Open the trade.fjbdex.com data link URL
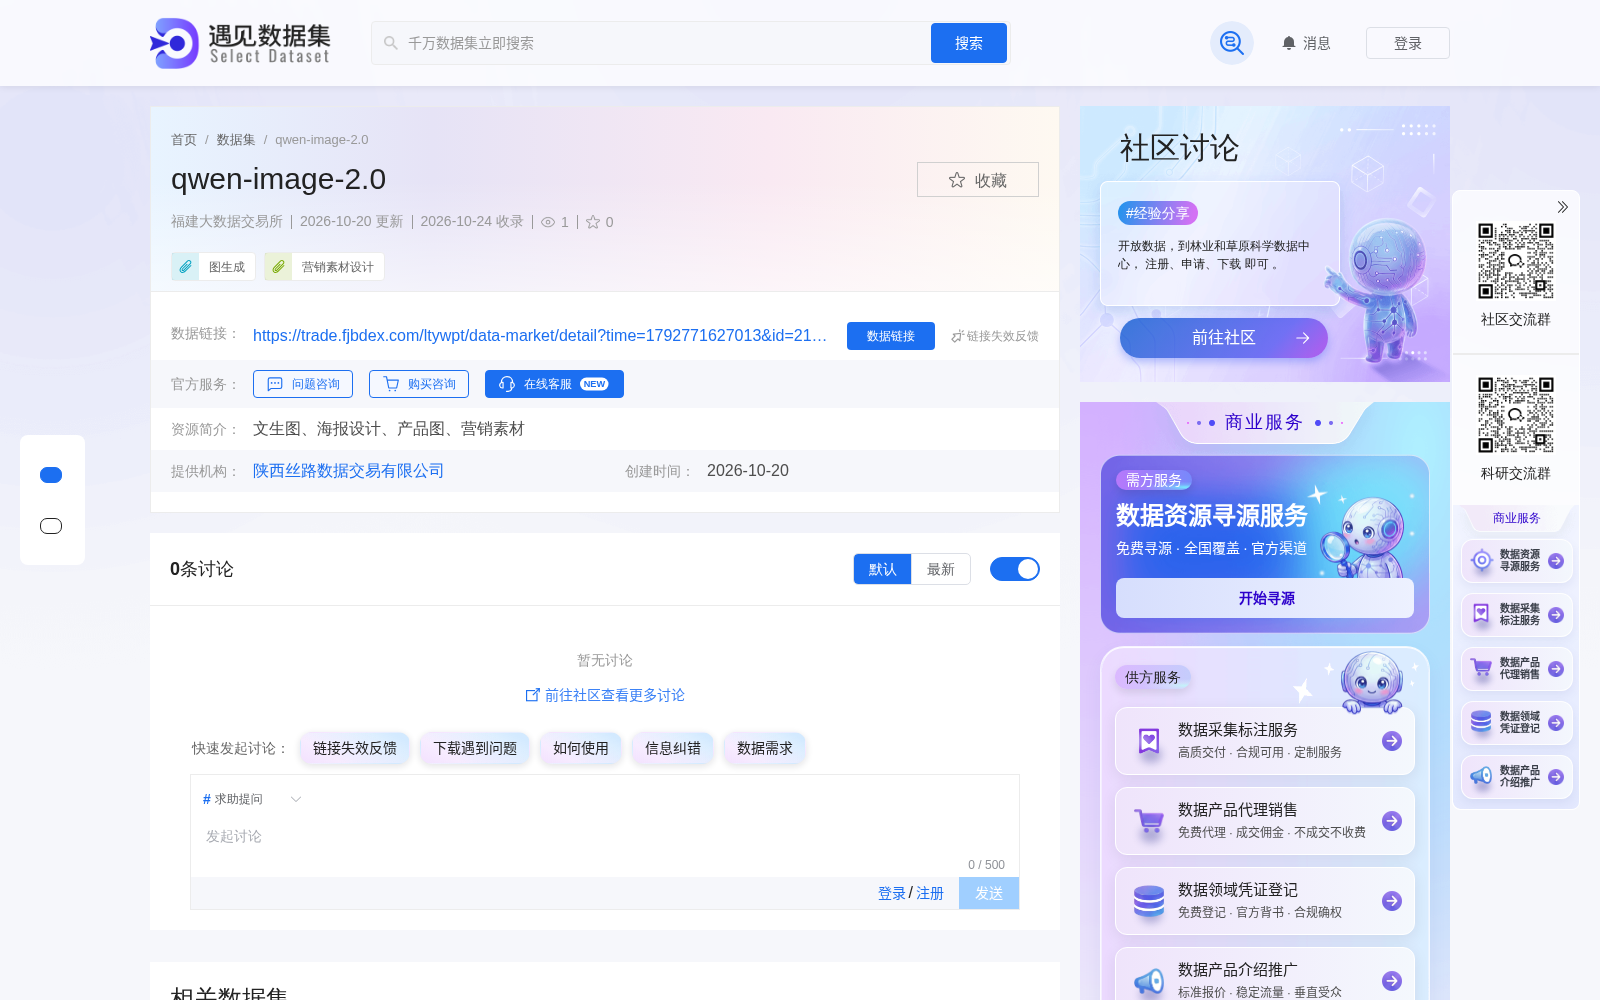The width and height of the screenshot is (1600, 1000). 540,336
